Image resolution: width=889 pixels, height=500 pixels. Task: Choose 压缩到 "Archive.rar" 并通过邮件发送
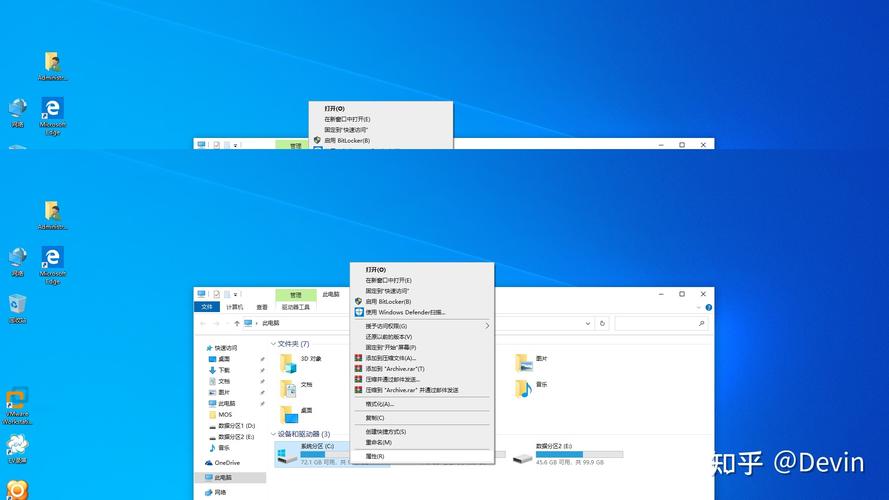(x=422, y=390)
